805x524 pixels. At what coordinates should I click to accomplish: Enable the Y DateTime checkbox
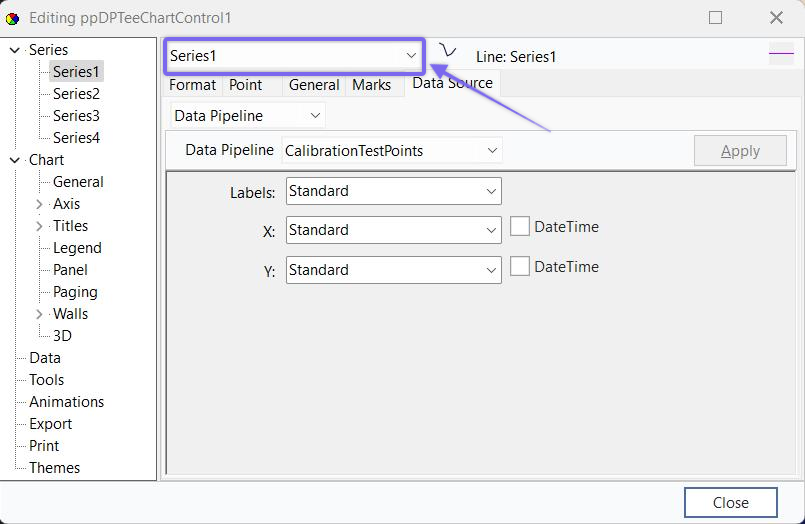pyautogui.click(x=520, y=267)
